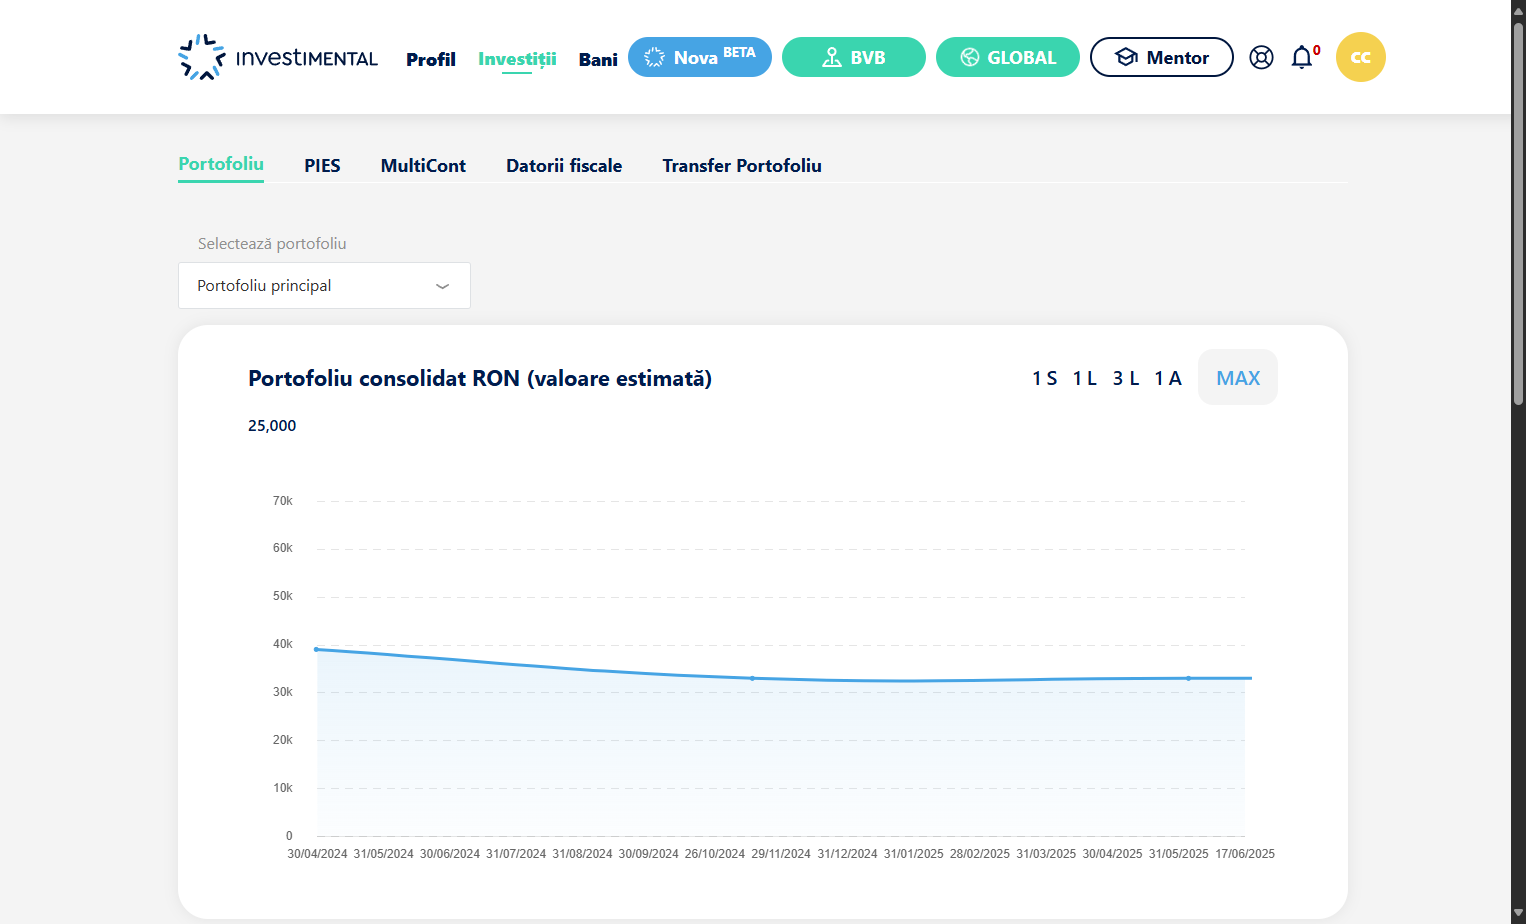
Task: Open the CC user avatar menu
Action: coord(1360,57)
